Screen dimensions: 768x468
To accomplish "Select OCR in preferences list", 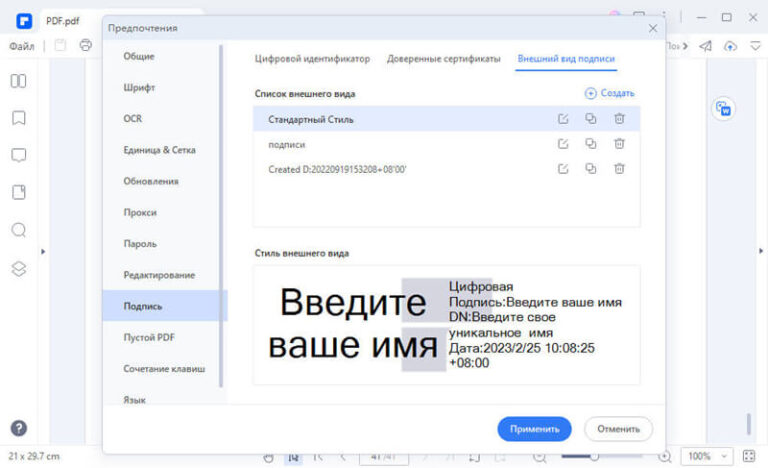I will (133, 118).
